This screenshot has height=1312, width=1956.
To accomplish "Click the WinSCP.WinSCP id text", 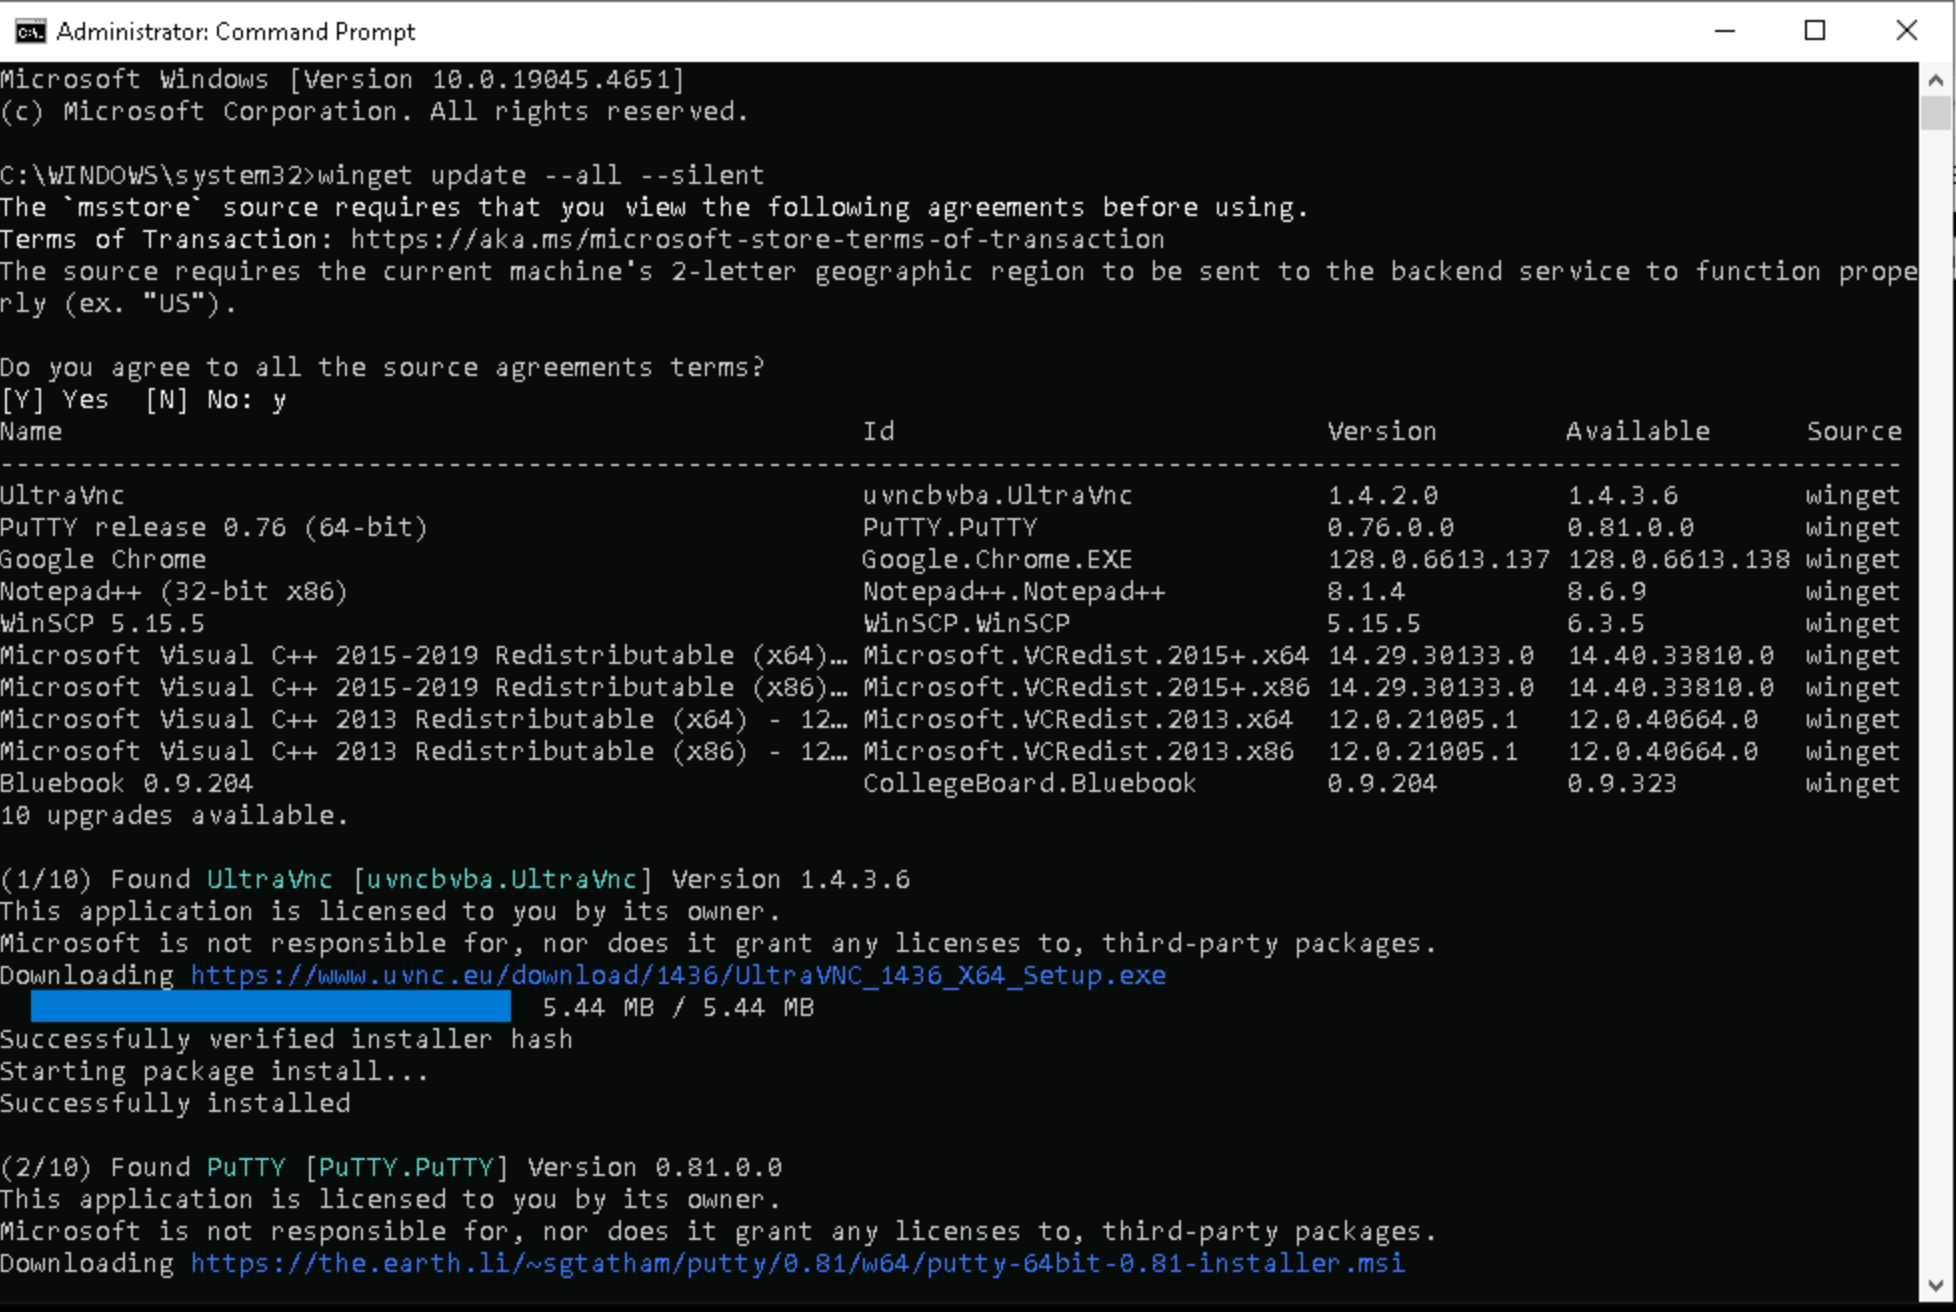I will tap(966, 623).
